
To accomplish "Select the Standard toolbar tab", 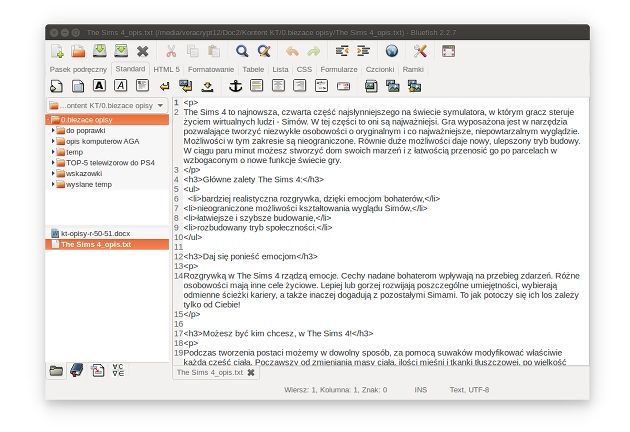I will [x=130, y=69].
